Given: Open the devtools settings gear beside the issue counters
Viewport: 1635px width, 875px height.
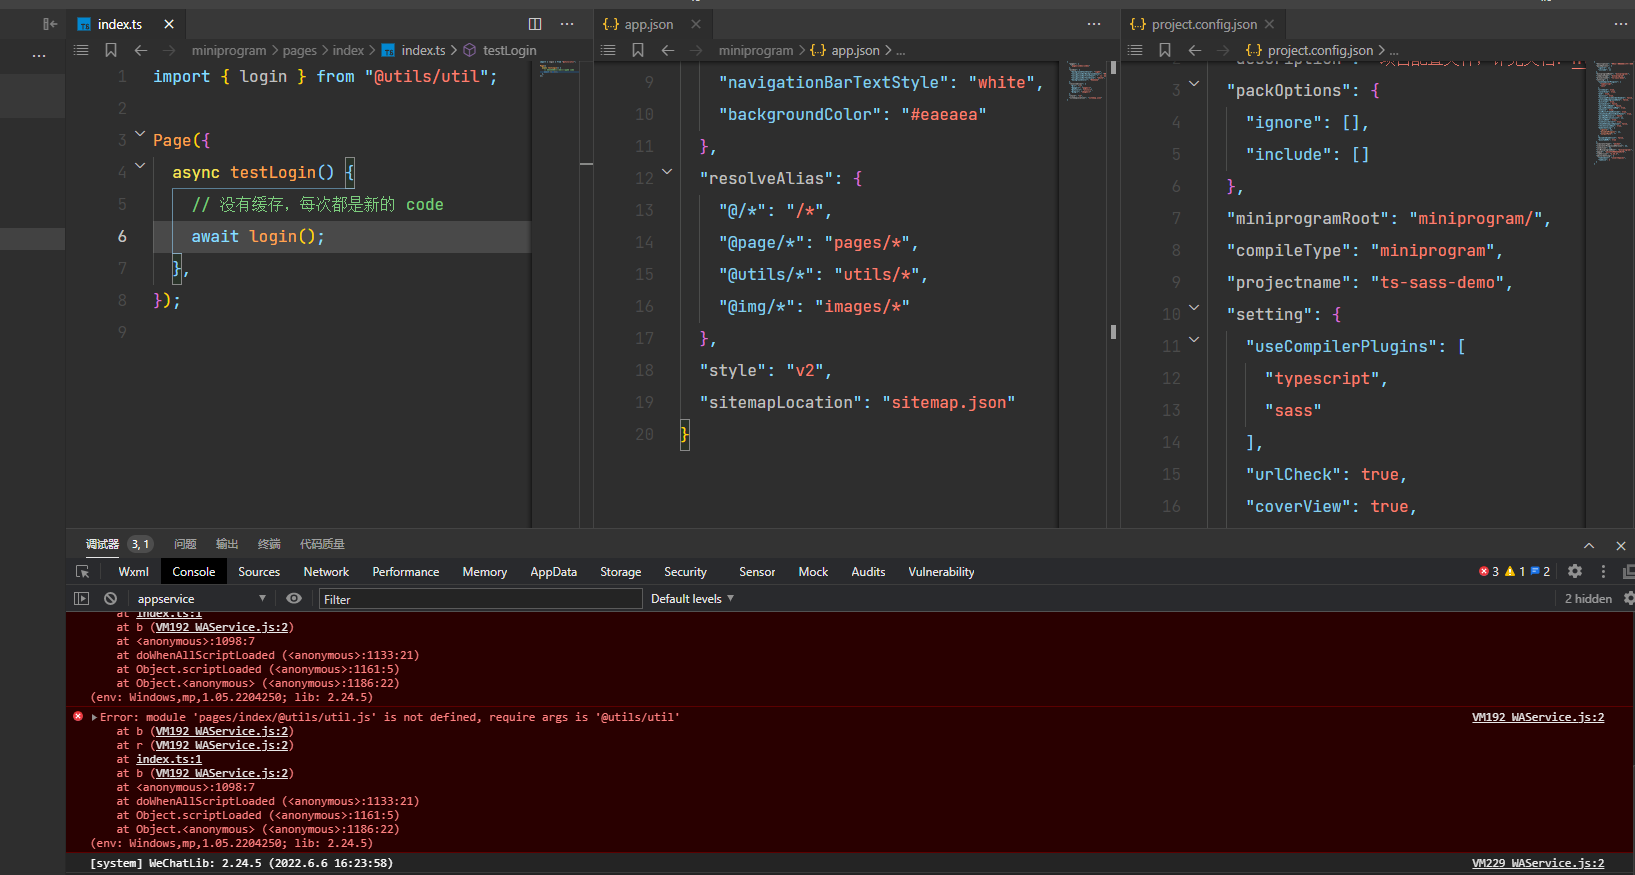Looking at the screenshot, I should (1575, 572).
